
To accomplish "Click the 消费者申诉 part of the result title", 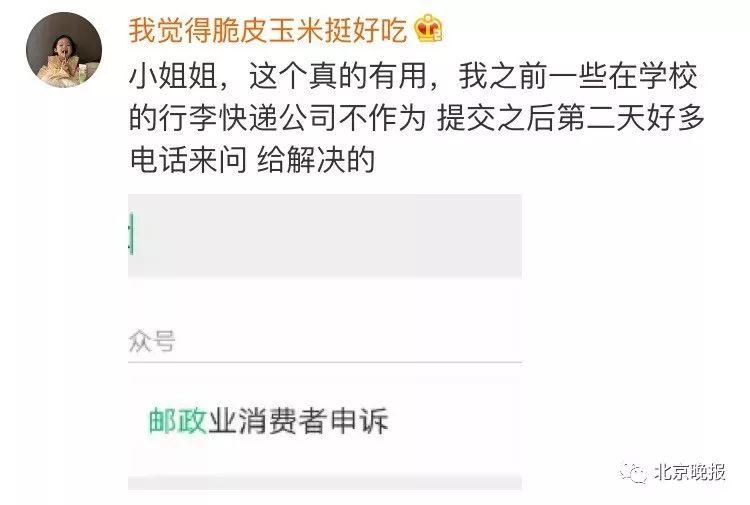I will coord(313,421).
